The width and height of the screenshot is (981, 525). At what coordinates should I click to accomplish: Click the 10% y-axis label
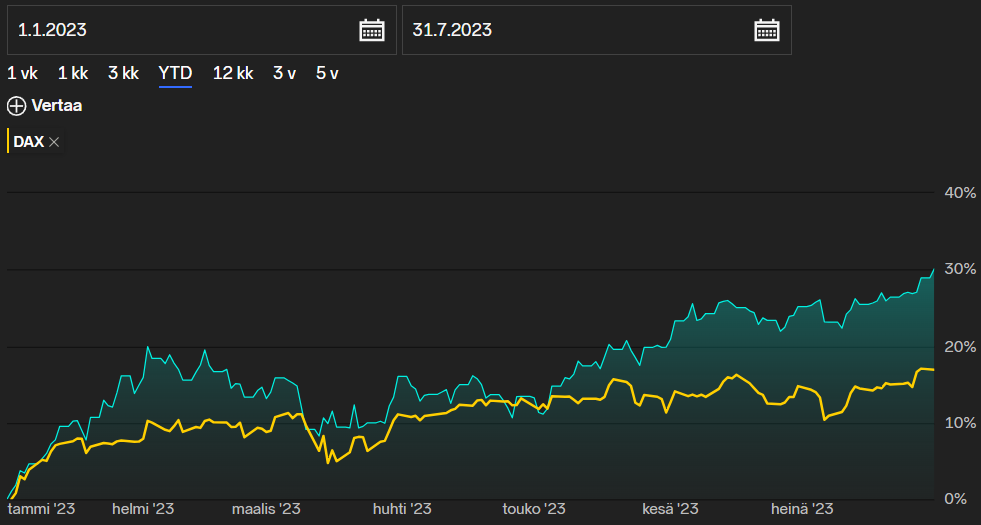(960, 423)
